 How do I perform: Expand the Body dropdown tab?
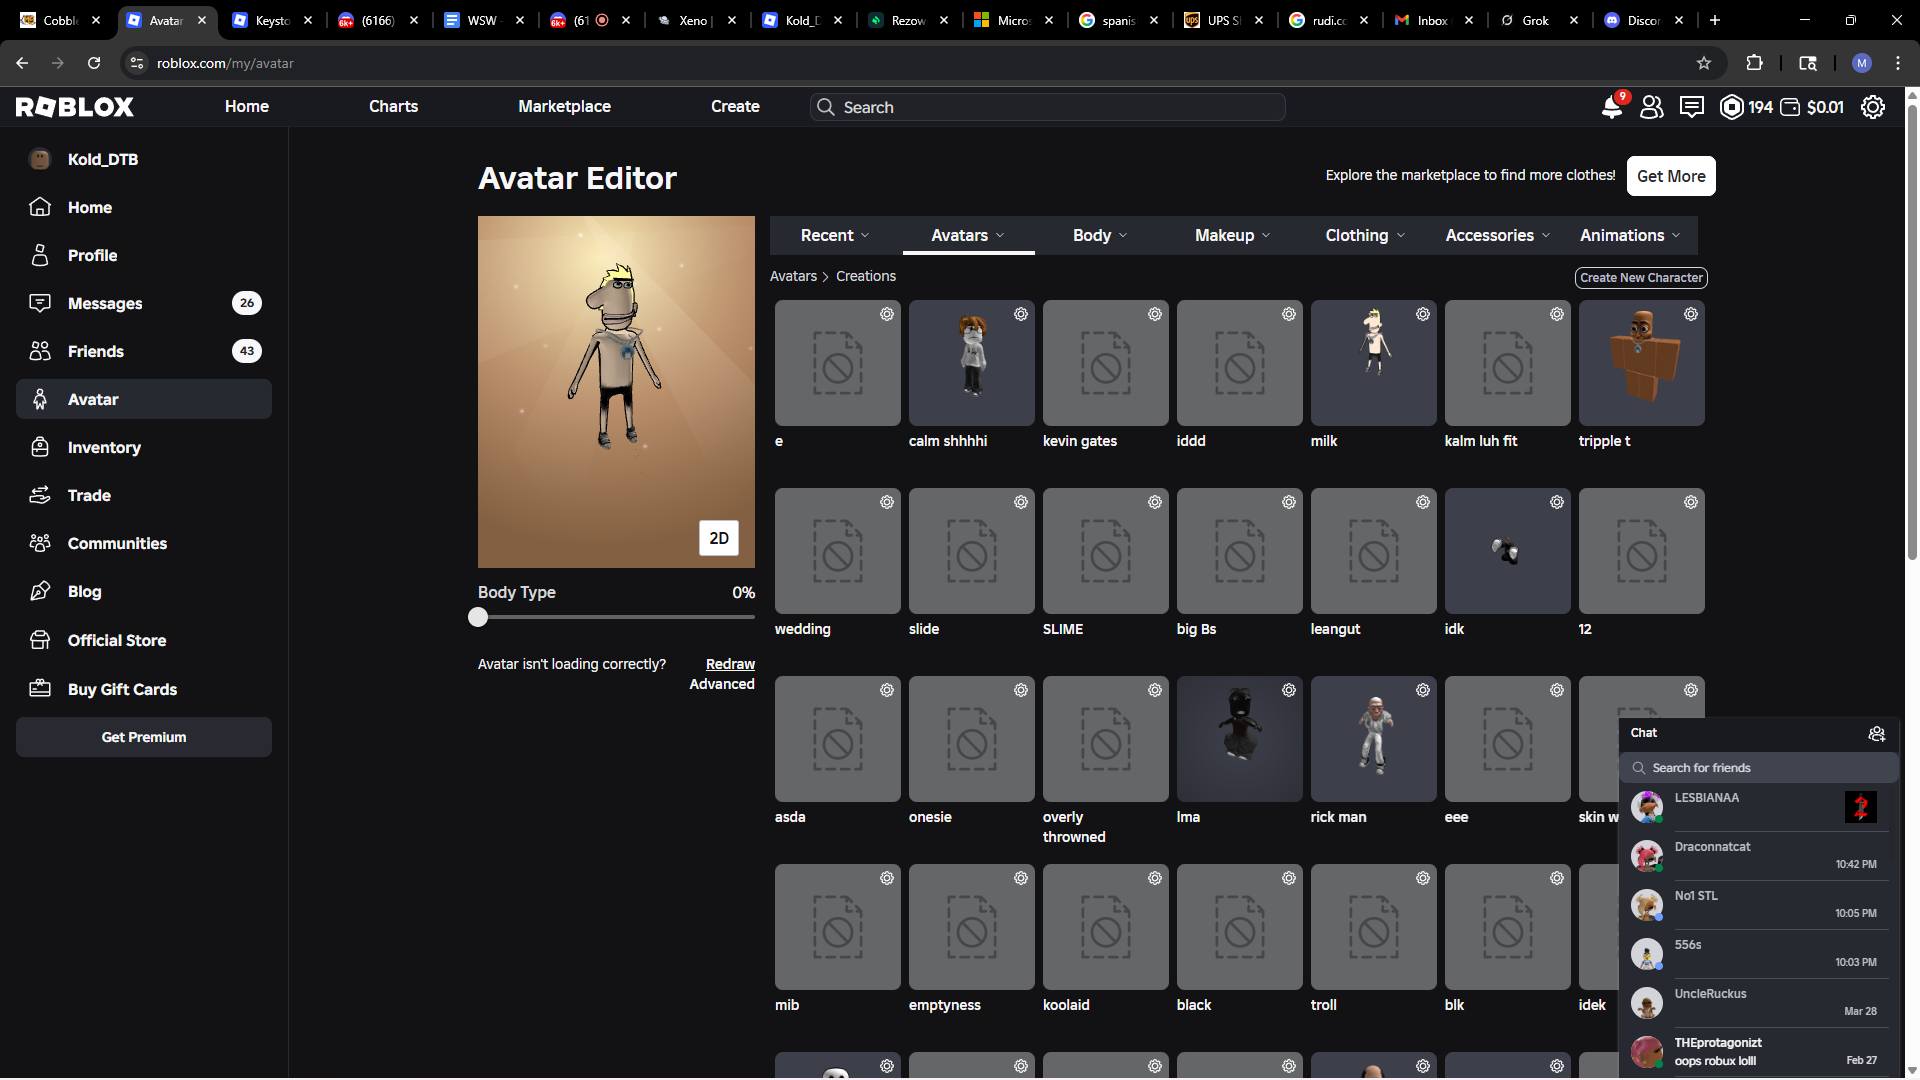[x=1100, y=235]
